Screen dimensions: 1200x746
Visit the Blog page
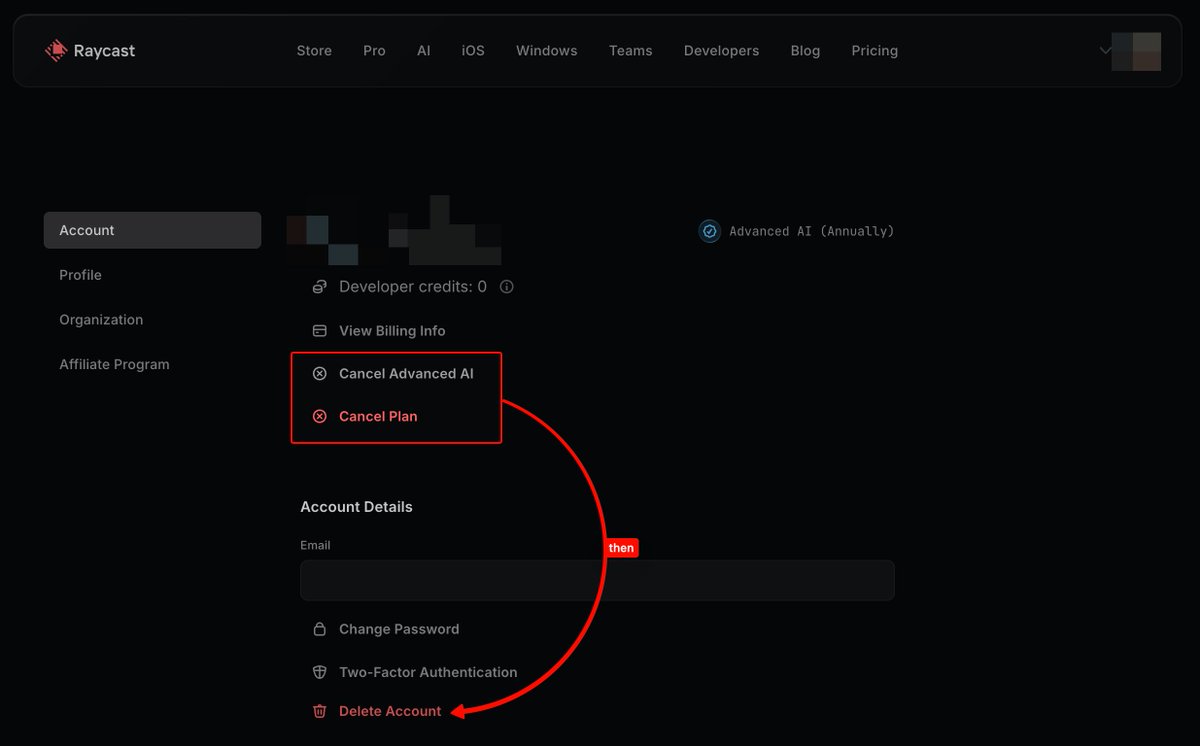805,51
